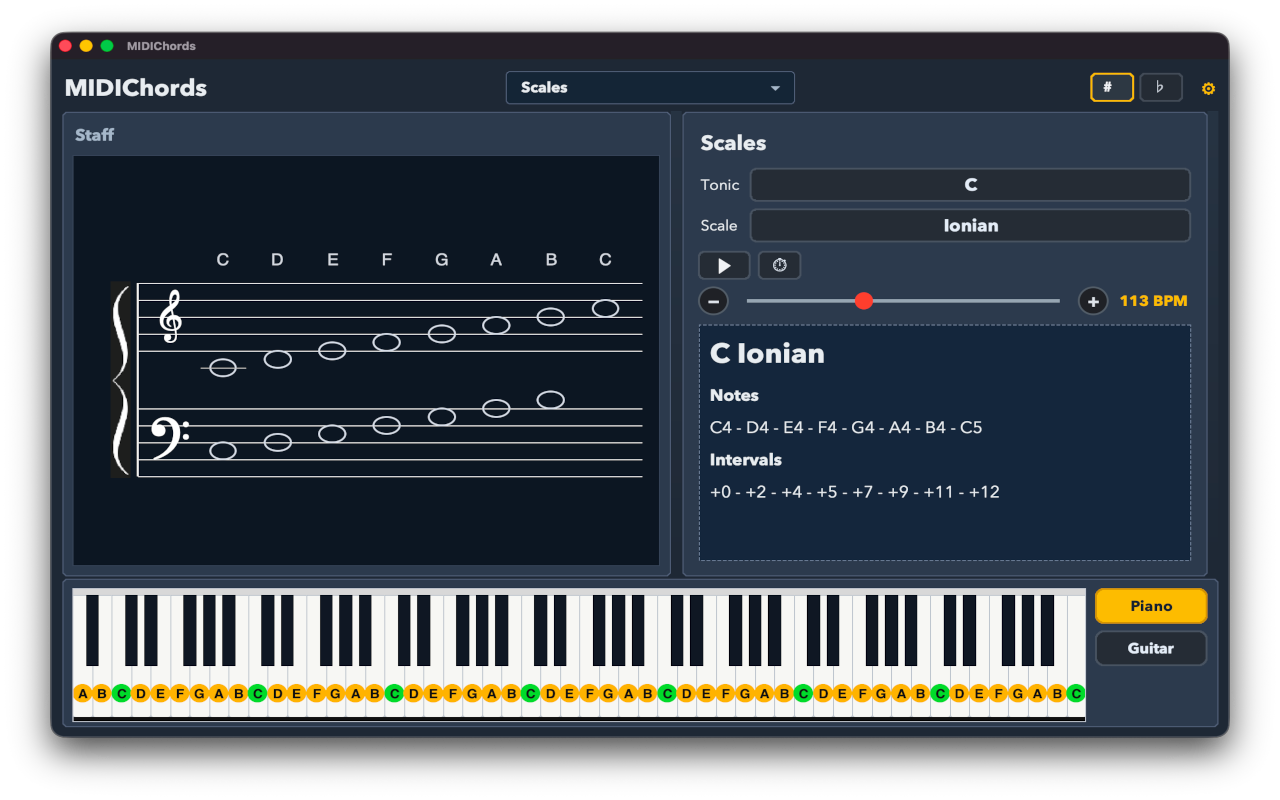Click the rightmost green C piano key
Screen dimensions: 1280x800
1076,693
